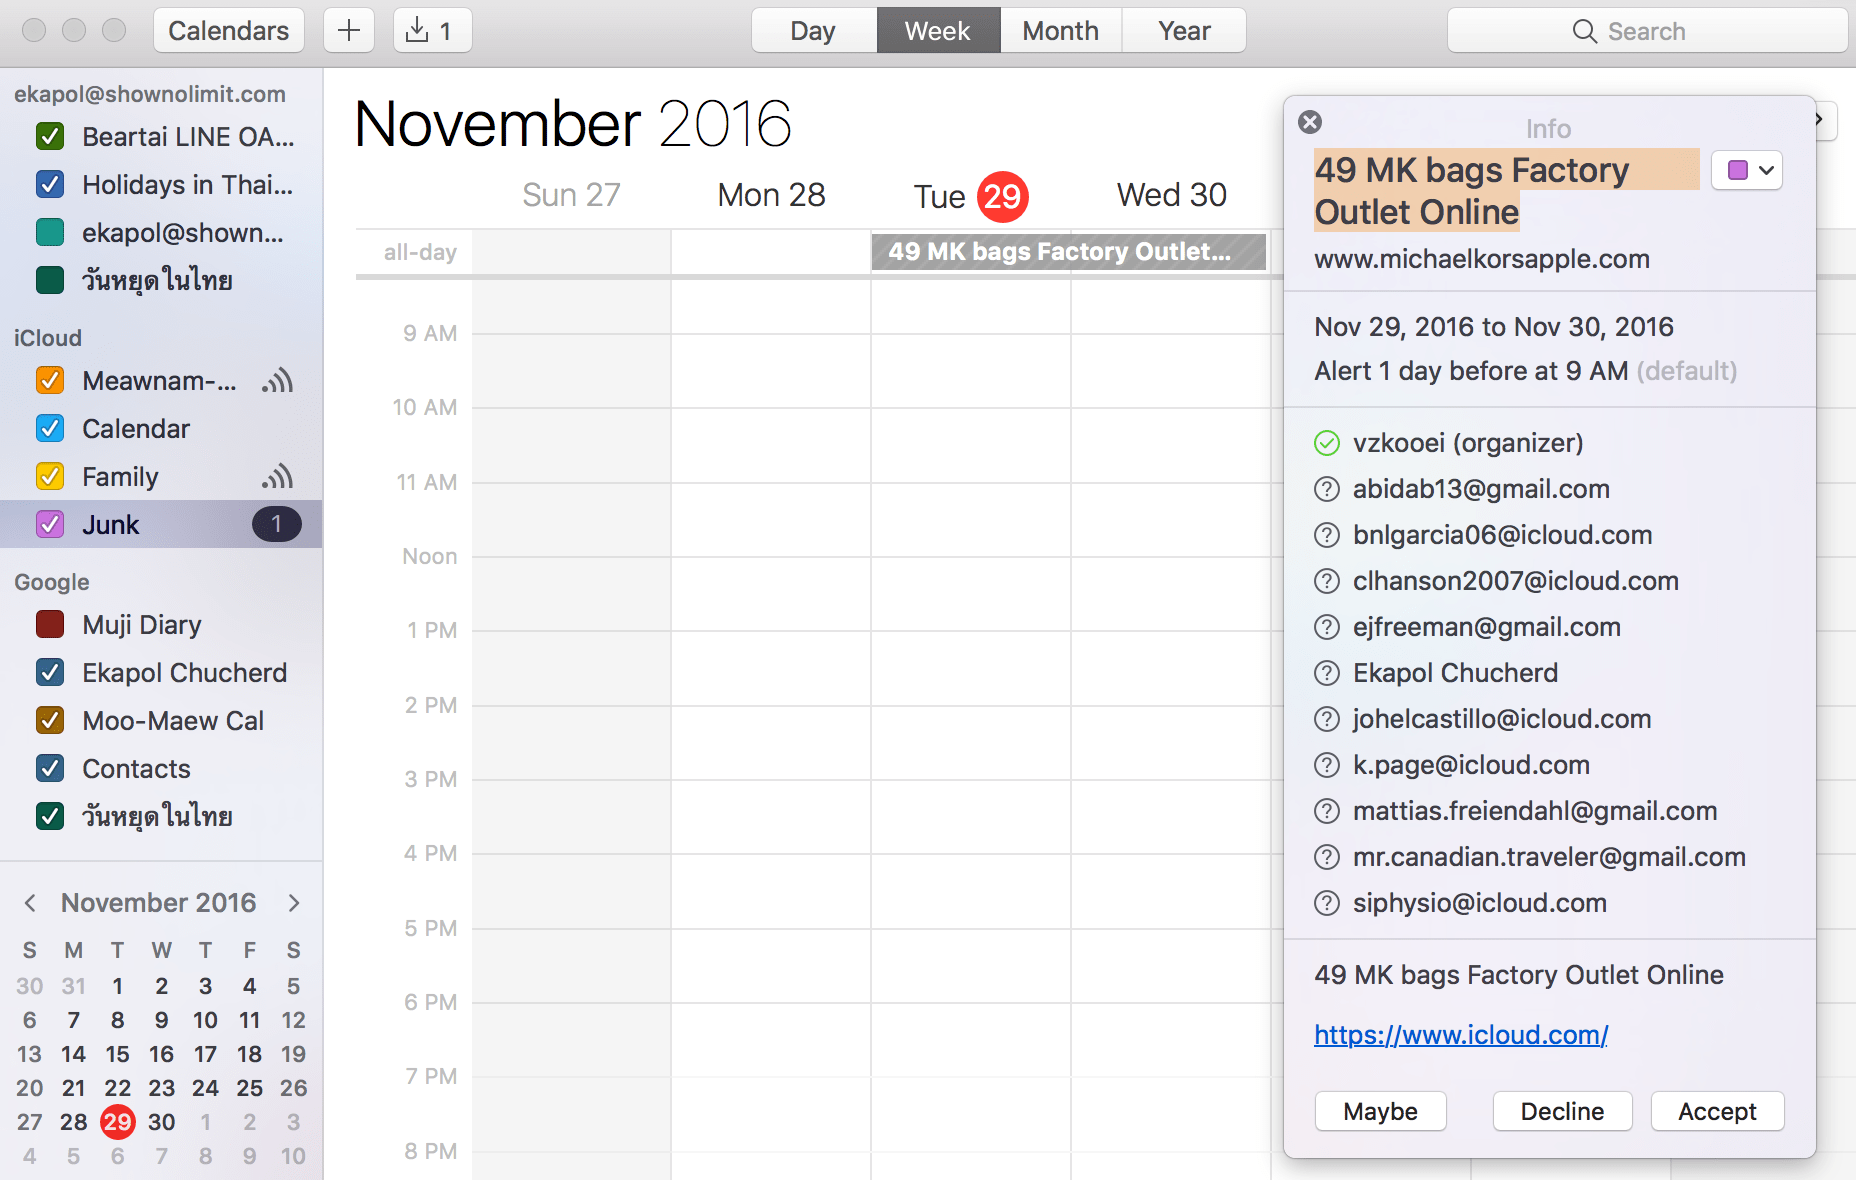Switch to Year view
Viewport: 1856px width, 1180px height.
coord(1184,30)
